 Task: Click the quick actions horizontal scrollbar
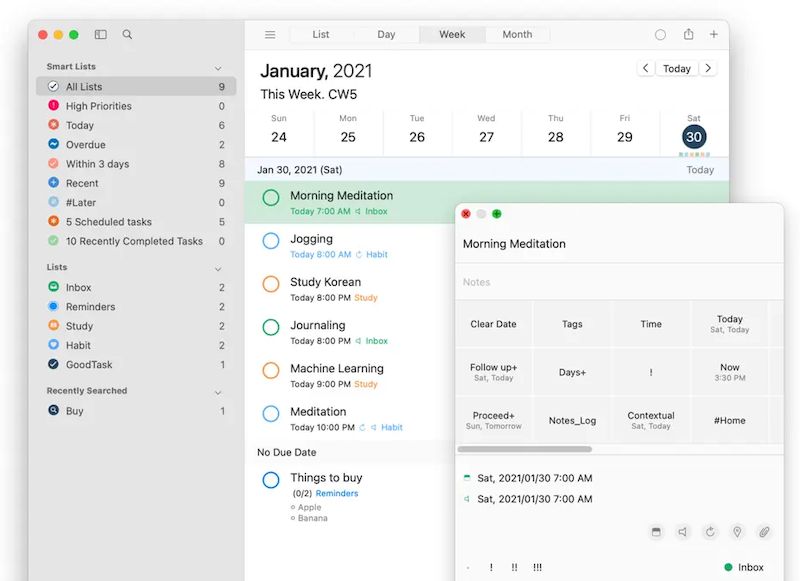[x=525, y=449]
